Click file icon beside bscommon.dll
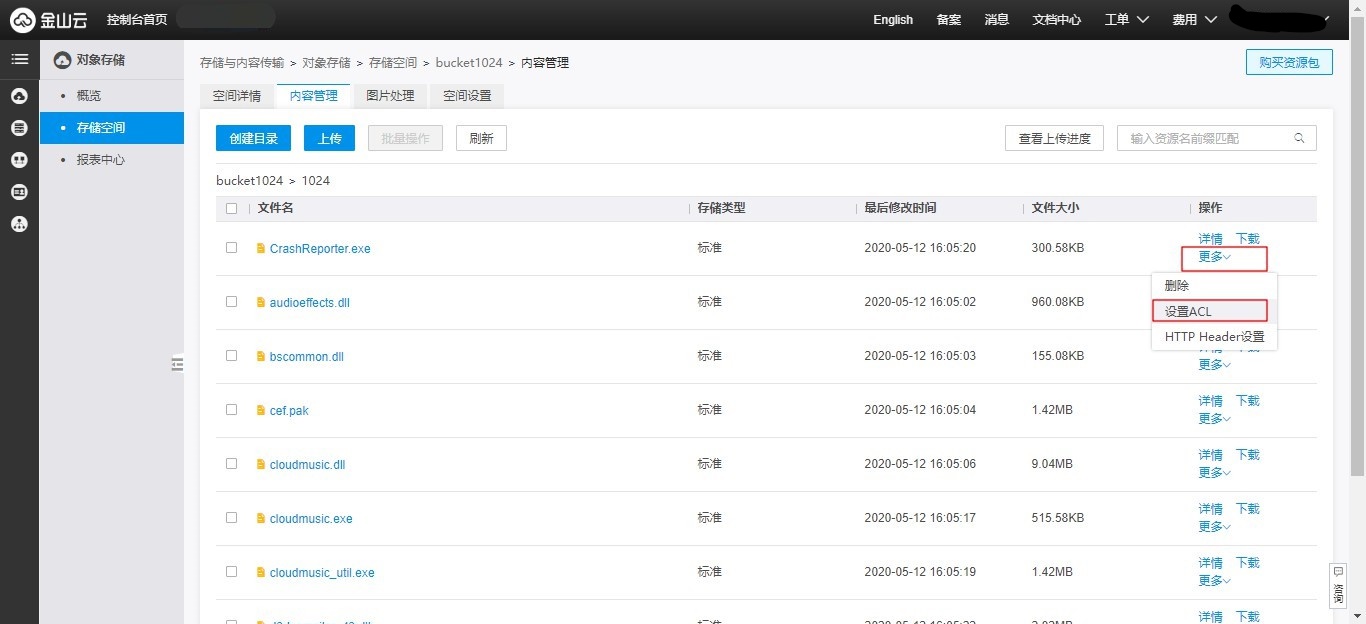The width and height of the screenshot is (1366, 624). click(261, 356)
